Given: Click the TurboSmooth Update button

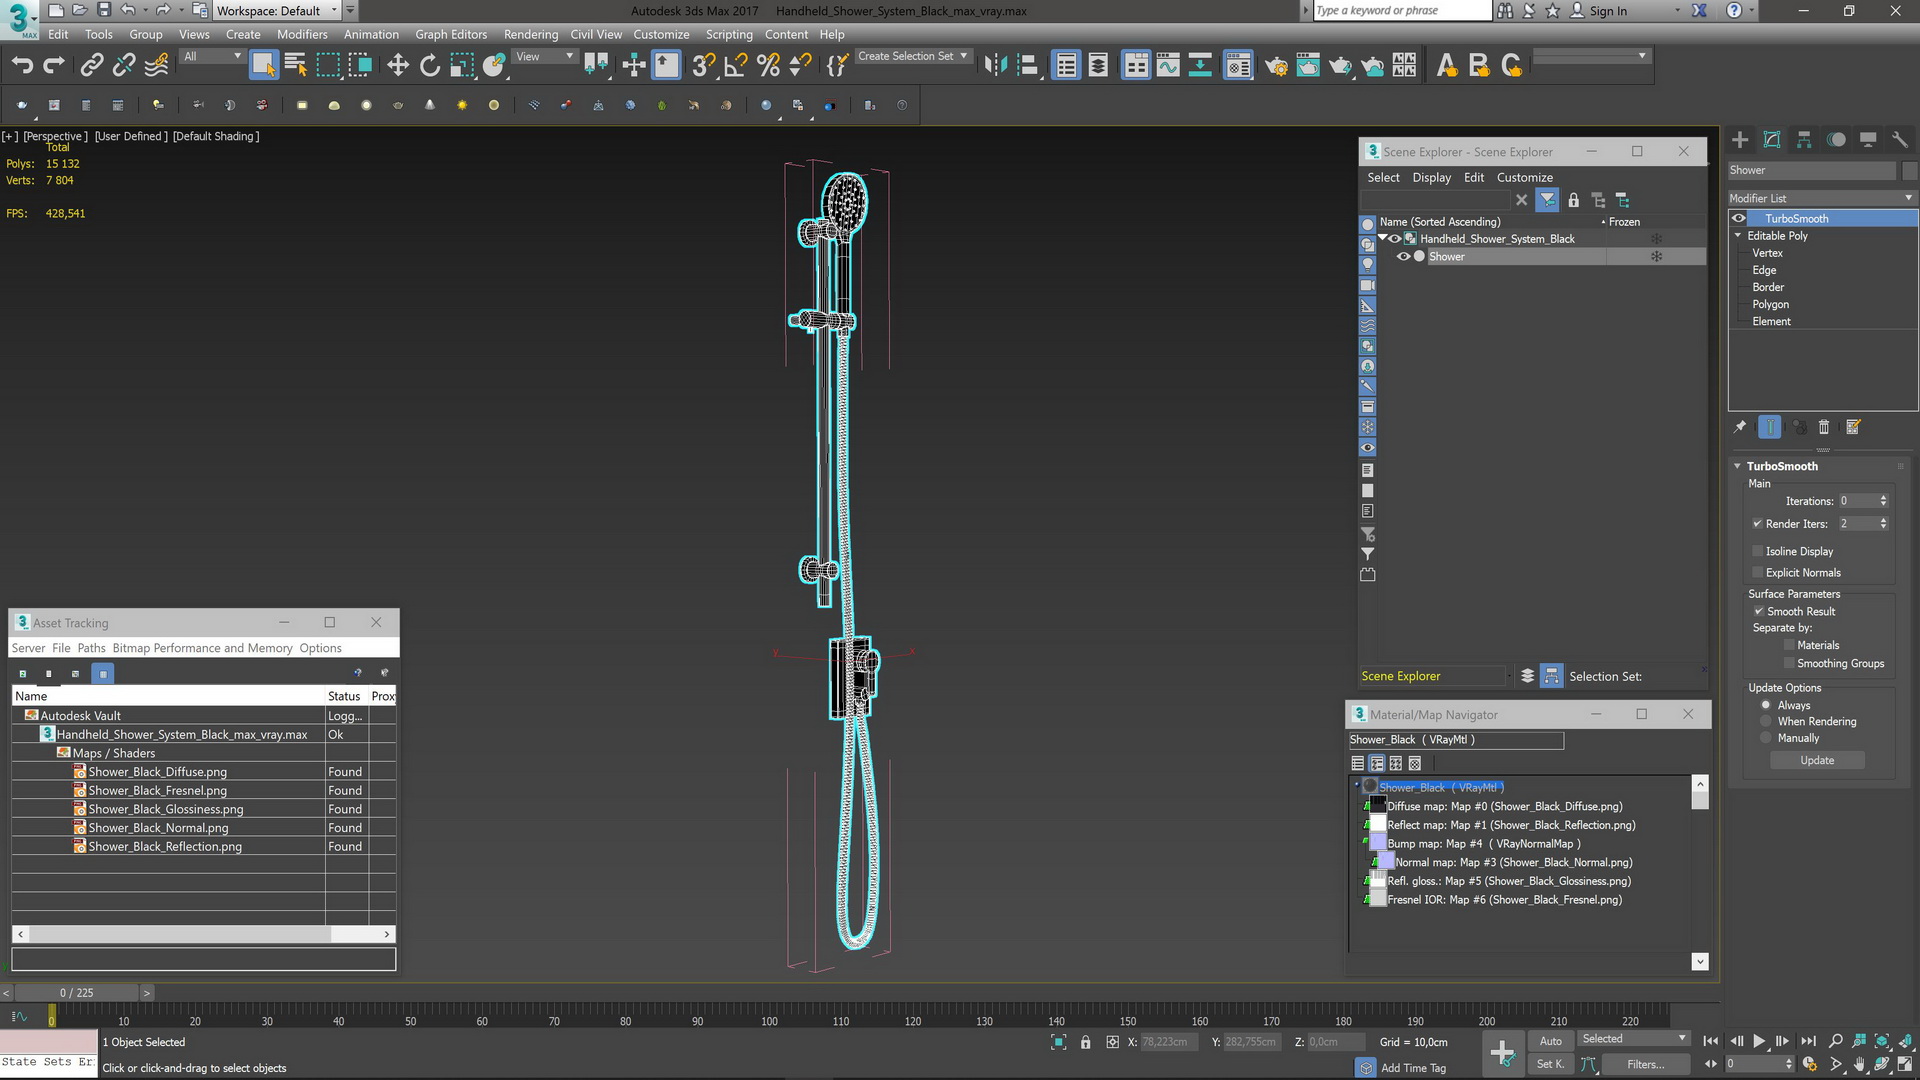Looking at the screenshot, I should (1816, 760).
